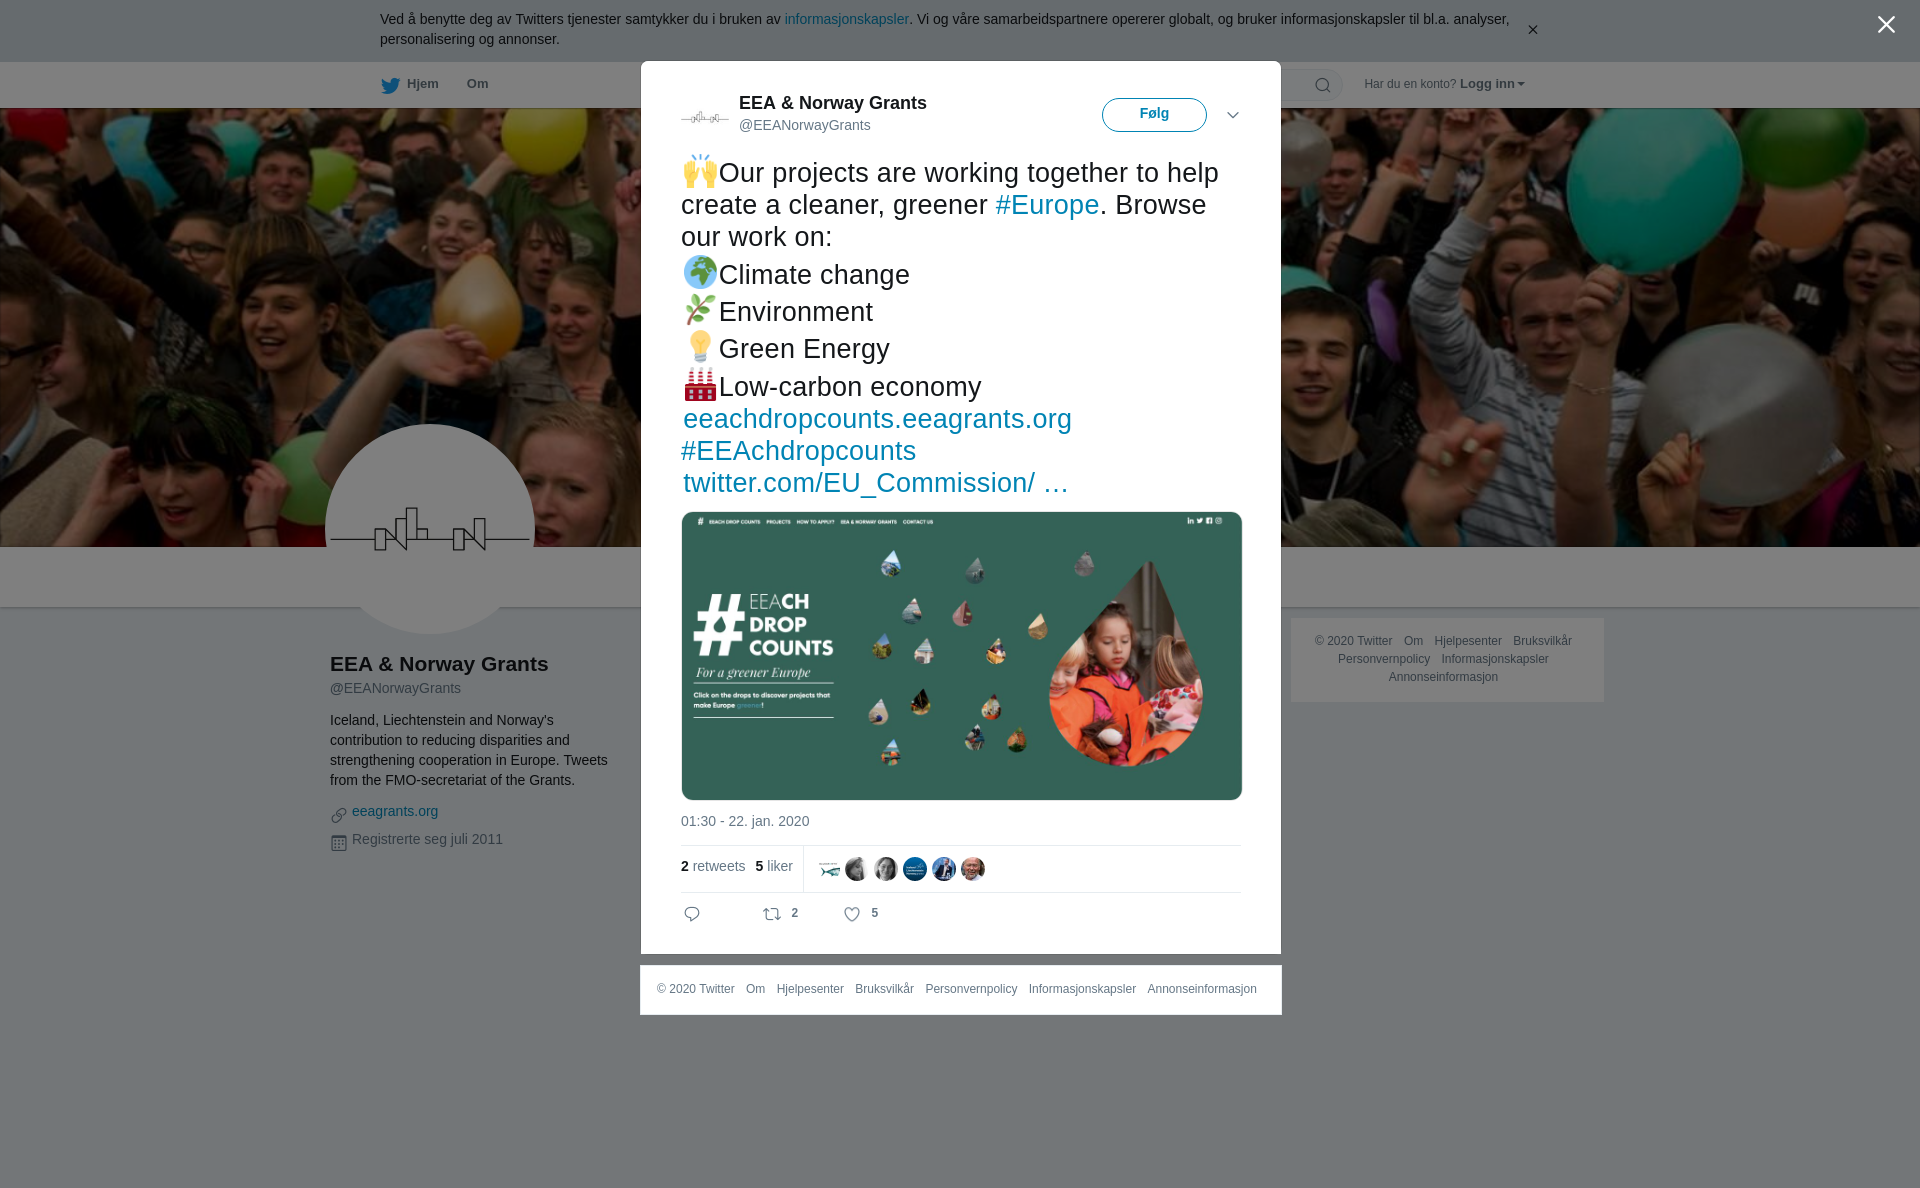Like the tweet with the heart icon
1920x1188 pixels.
click(x=852, y=914)
